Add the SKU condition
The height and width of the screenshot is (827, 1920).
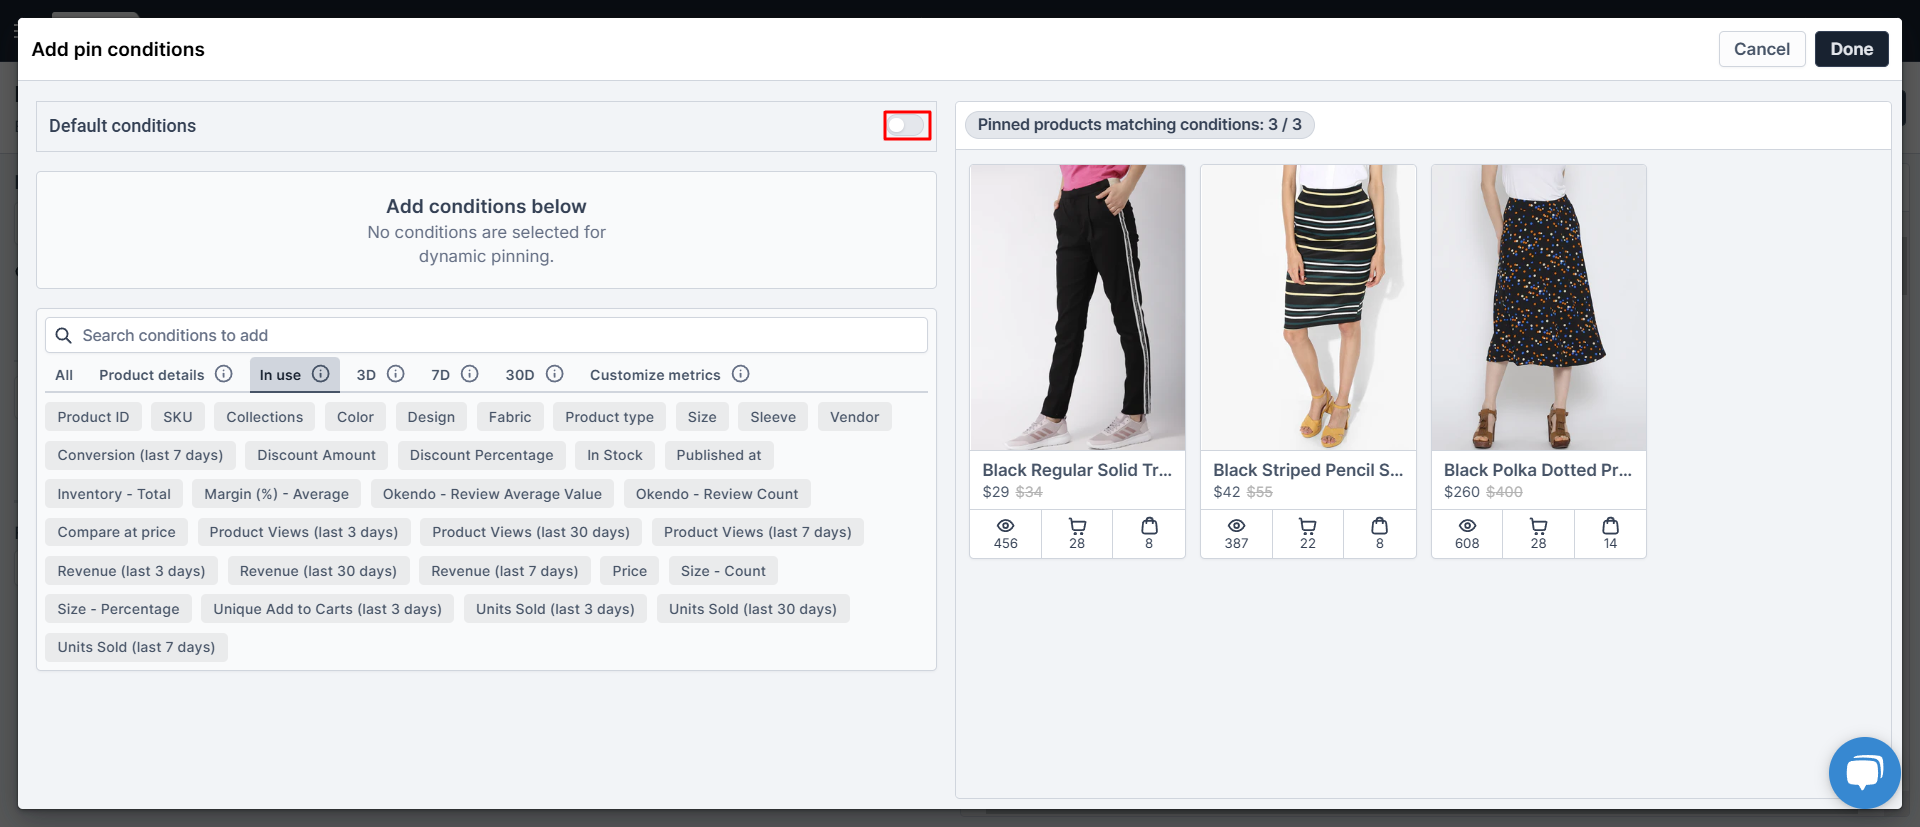tap(178, 417)
